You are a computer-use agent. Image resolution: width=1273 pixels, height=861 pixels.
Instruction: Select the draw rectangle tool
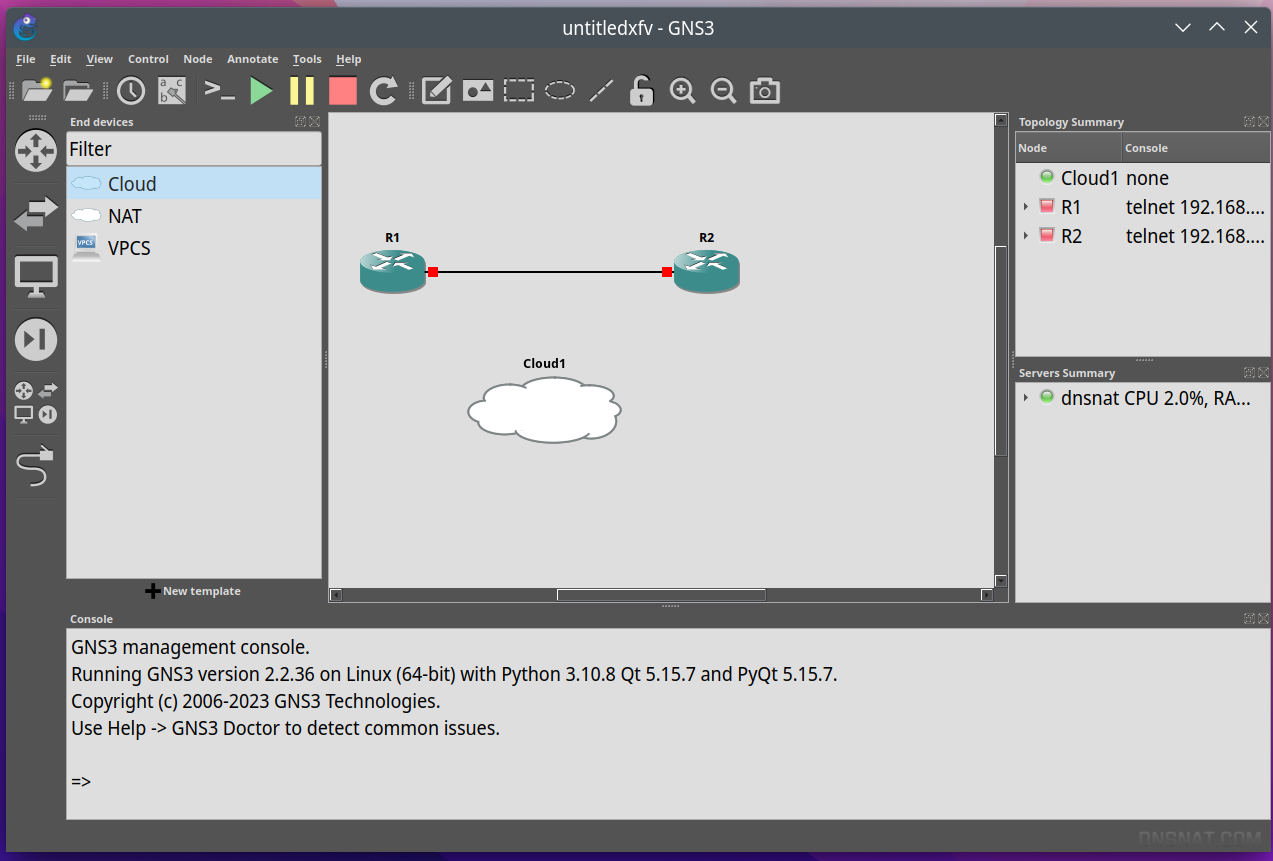coord(518,91)
